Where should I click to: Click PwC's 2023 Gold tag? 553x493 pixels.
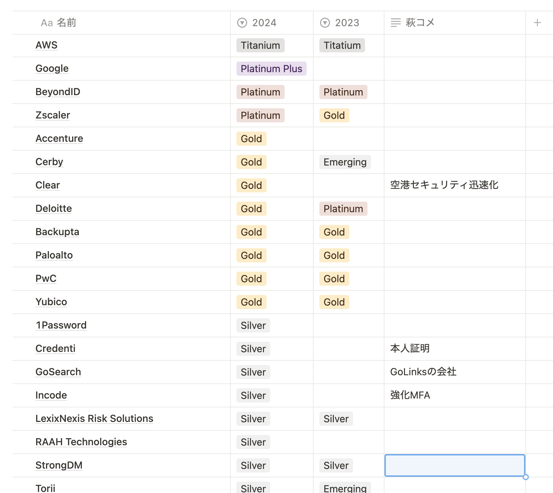pos(334,279)
